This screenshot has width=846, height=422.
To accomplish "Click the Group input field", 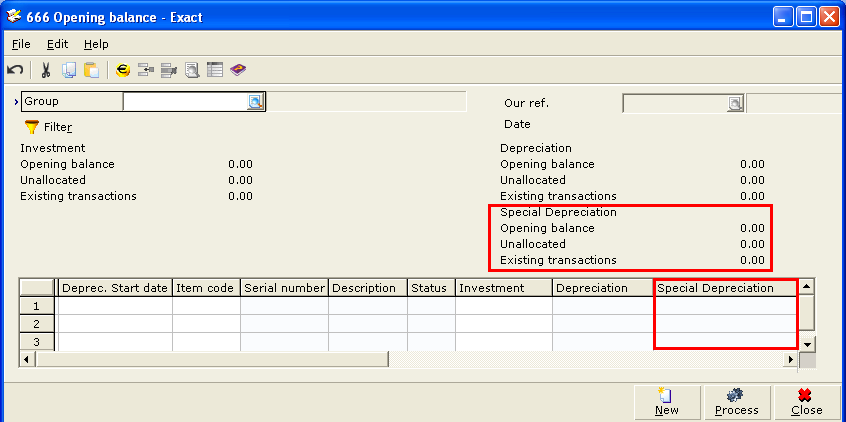I will click(185, 102).
